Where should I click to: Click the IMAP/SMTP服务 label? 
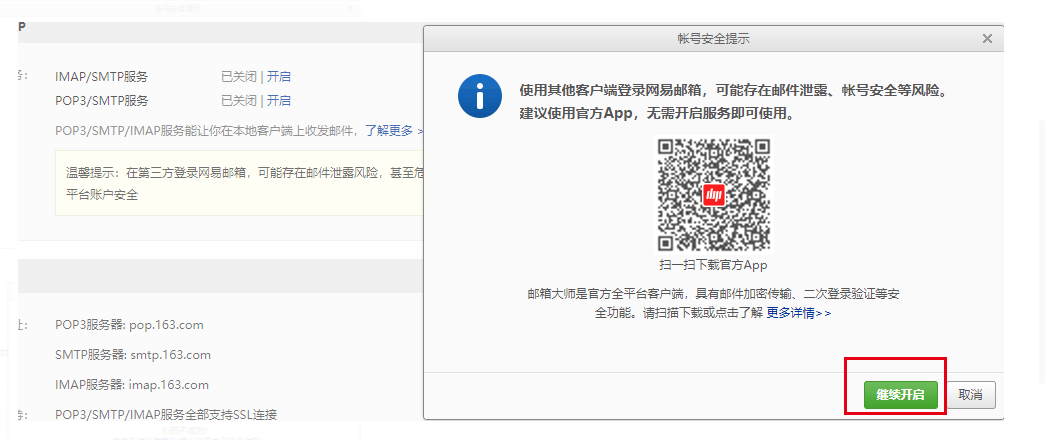coord(101,77)
